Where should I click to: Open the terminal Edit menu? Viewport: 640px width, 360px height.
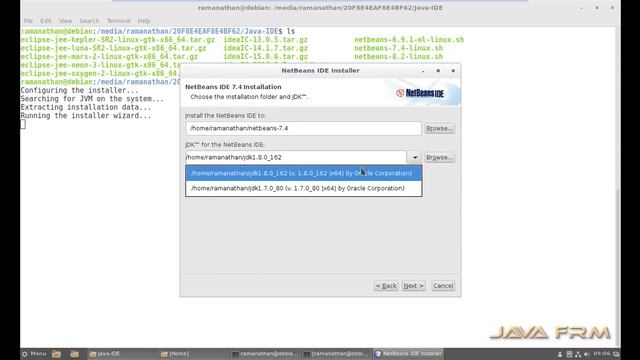[46, 21]
